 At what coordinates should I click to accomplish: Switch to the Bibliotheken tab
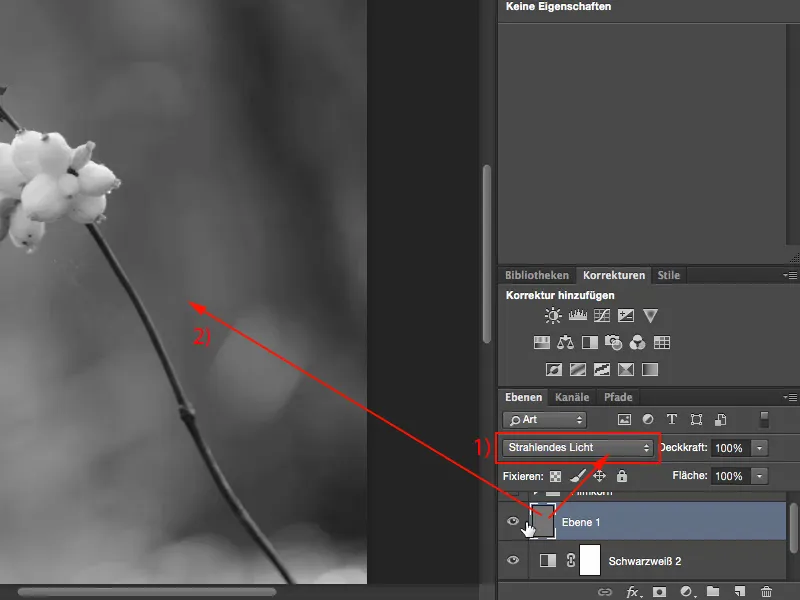coord(537,276)
